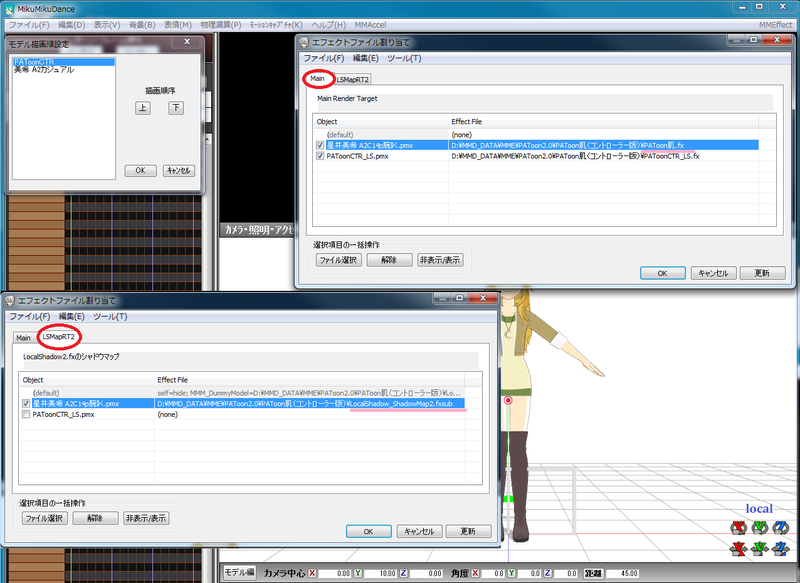Open 編集(E) in the lower effect window
The image size is (800, 583).
click(x=71, y=316)
